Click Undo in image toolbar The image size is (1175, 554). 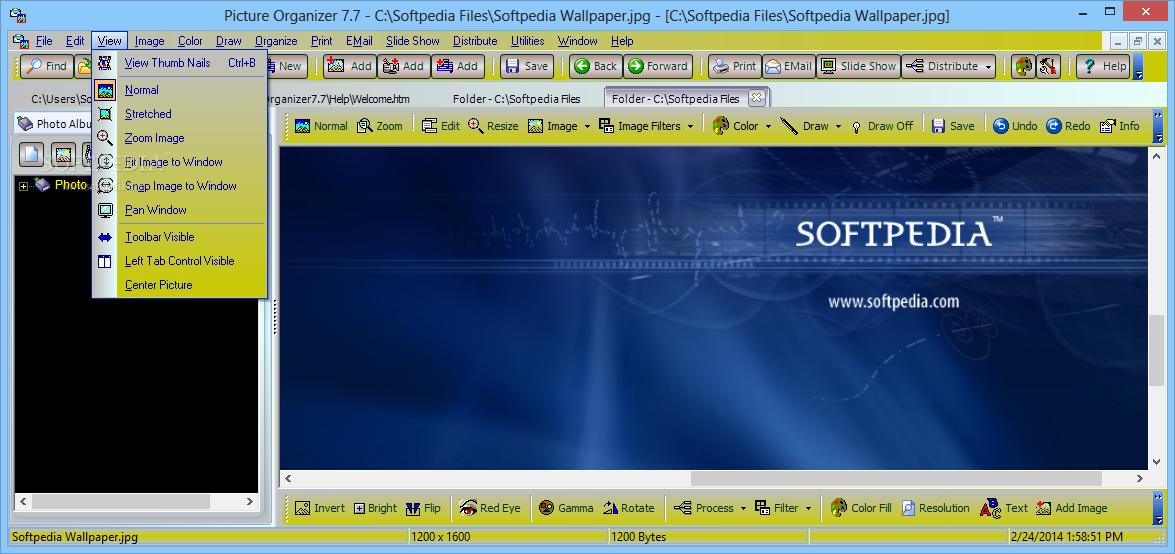1015,126
